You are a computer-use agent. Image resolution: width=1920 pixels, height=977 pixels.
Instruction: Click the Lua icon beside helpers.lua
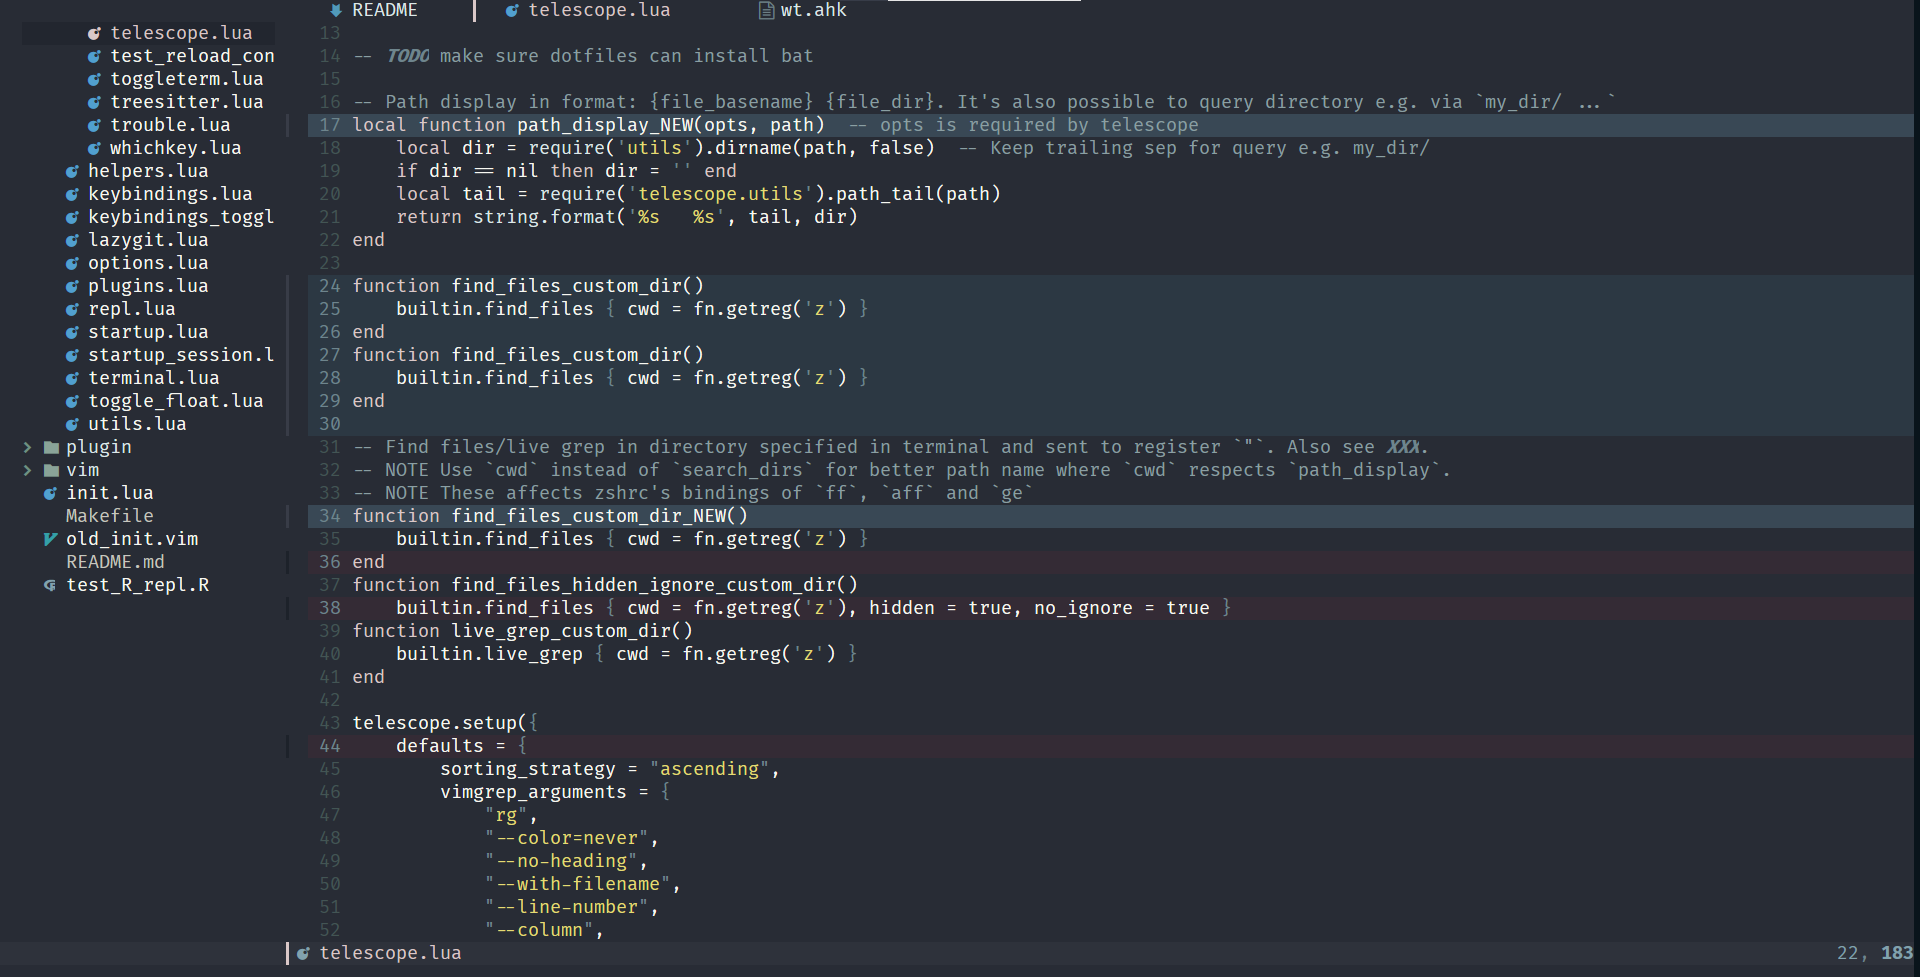(x=72, y=171)
